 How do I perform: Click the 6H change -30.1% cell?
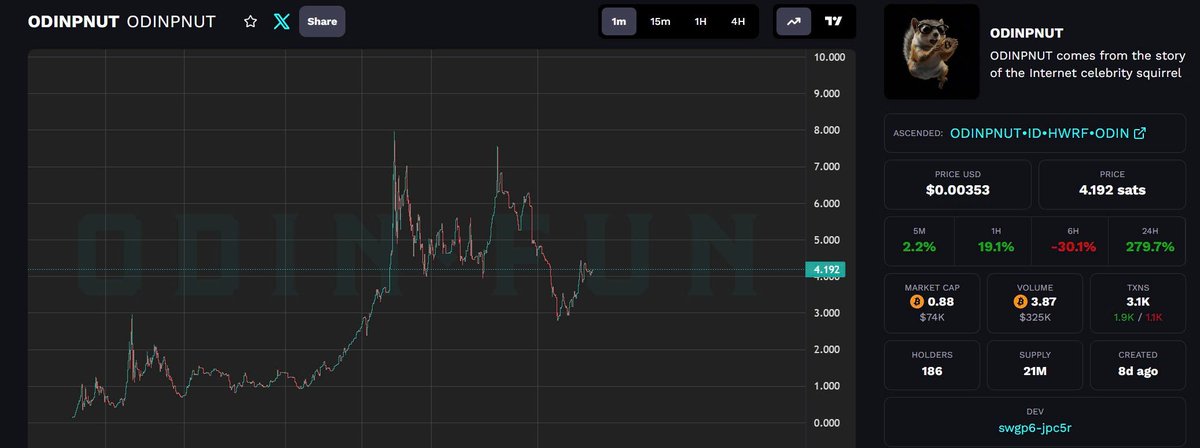pos(1074,239)
